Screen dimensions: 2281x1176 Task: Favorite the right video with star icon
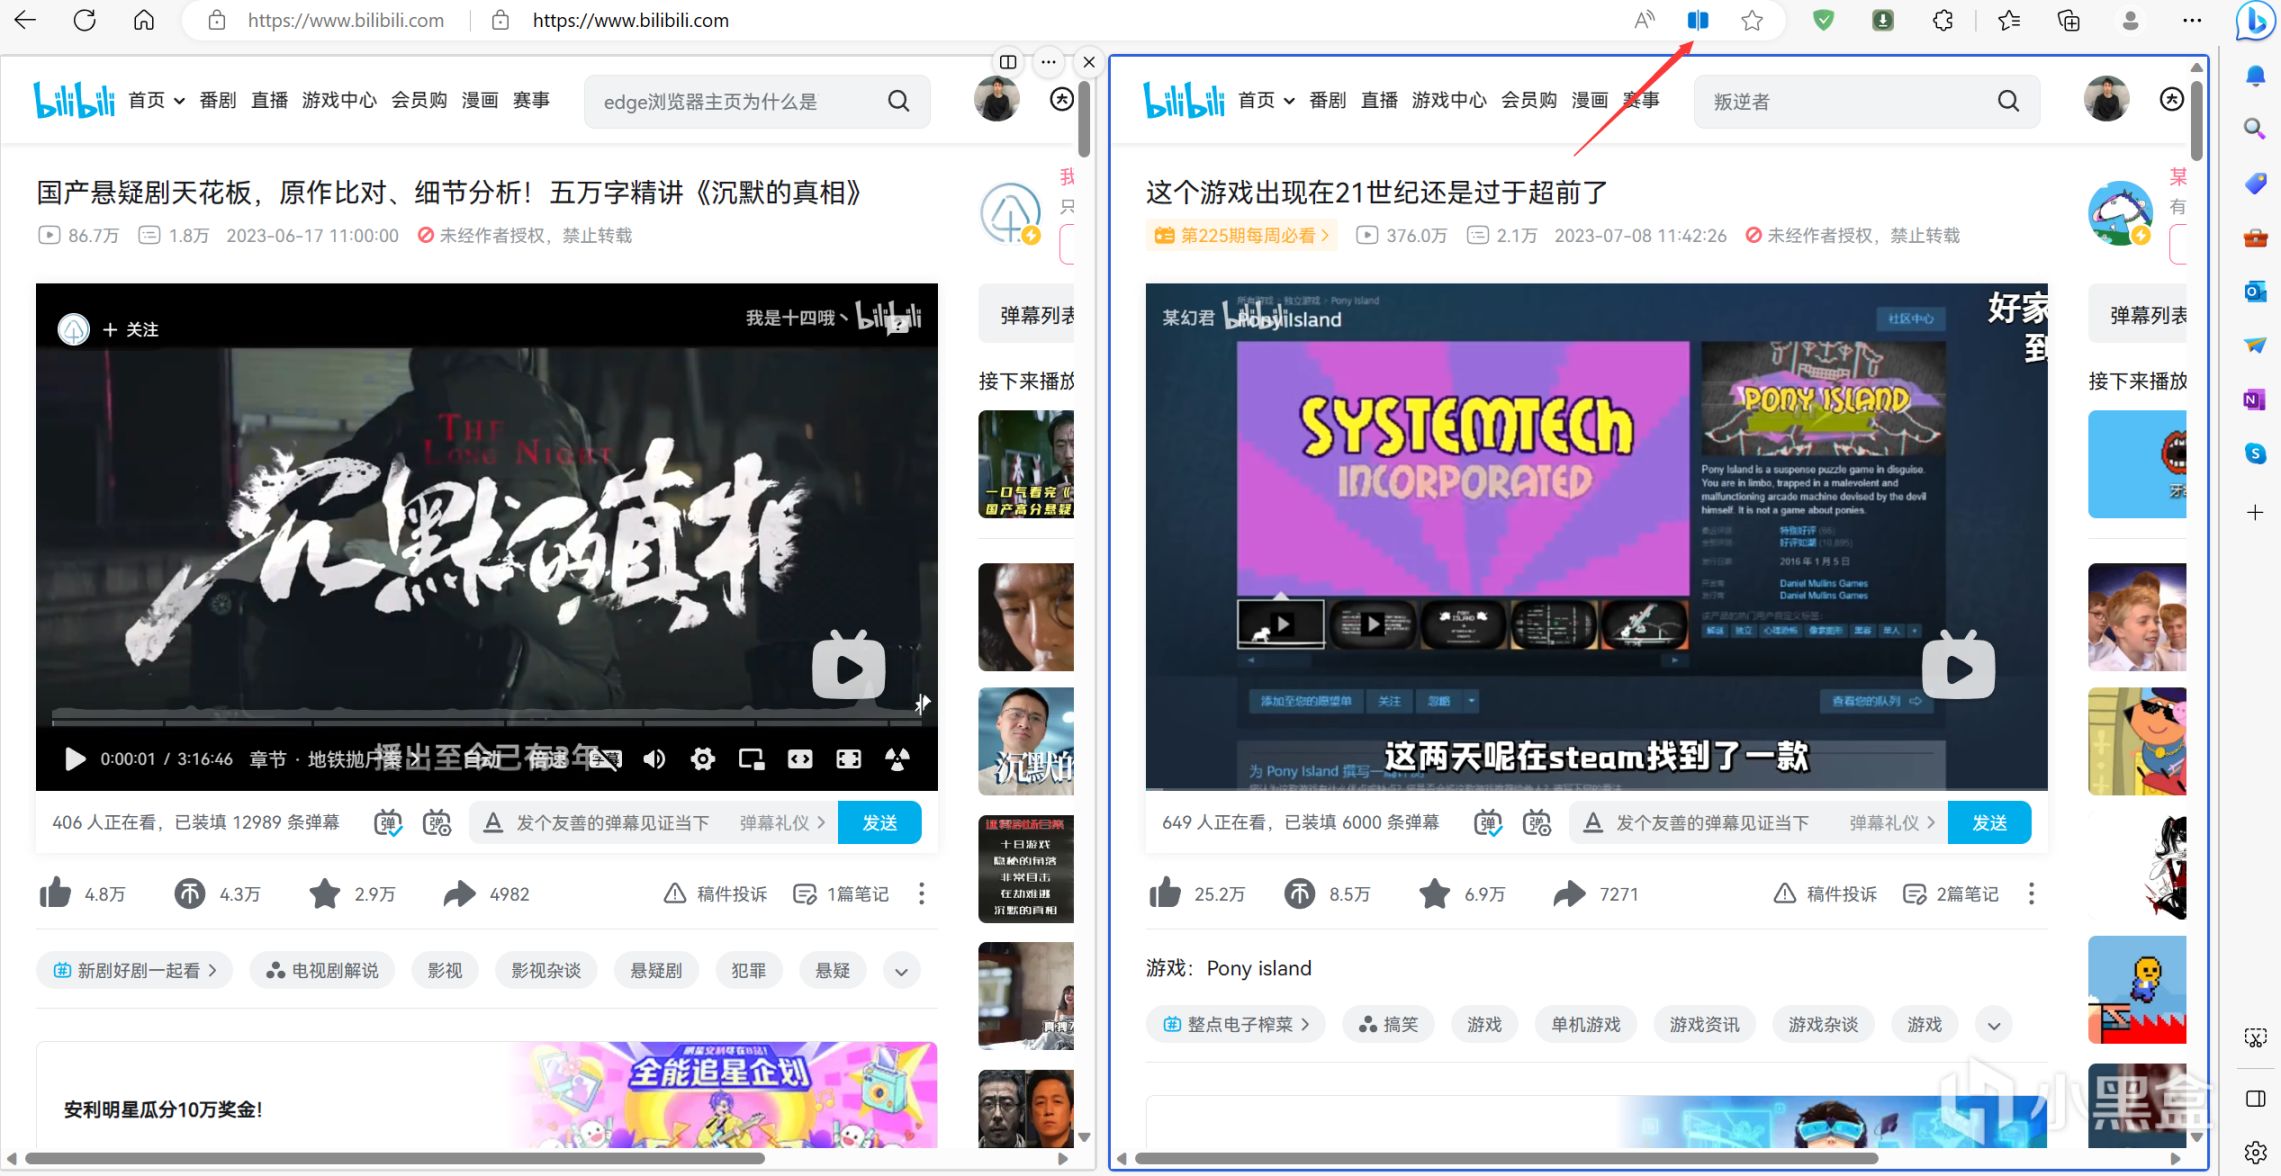[x=1434, y=893]
